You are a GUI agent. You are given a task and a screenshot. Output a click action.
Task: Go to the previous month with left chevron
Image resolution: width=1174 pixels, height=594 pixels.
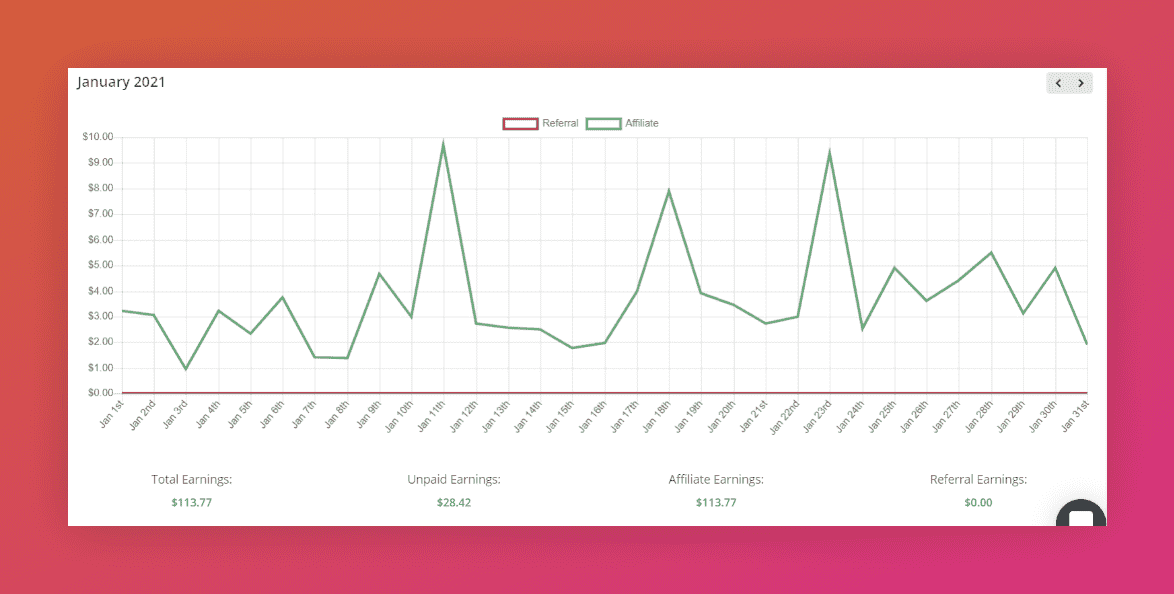coord(1058,83)
